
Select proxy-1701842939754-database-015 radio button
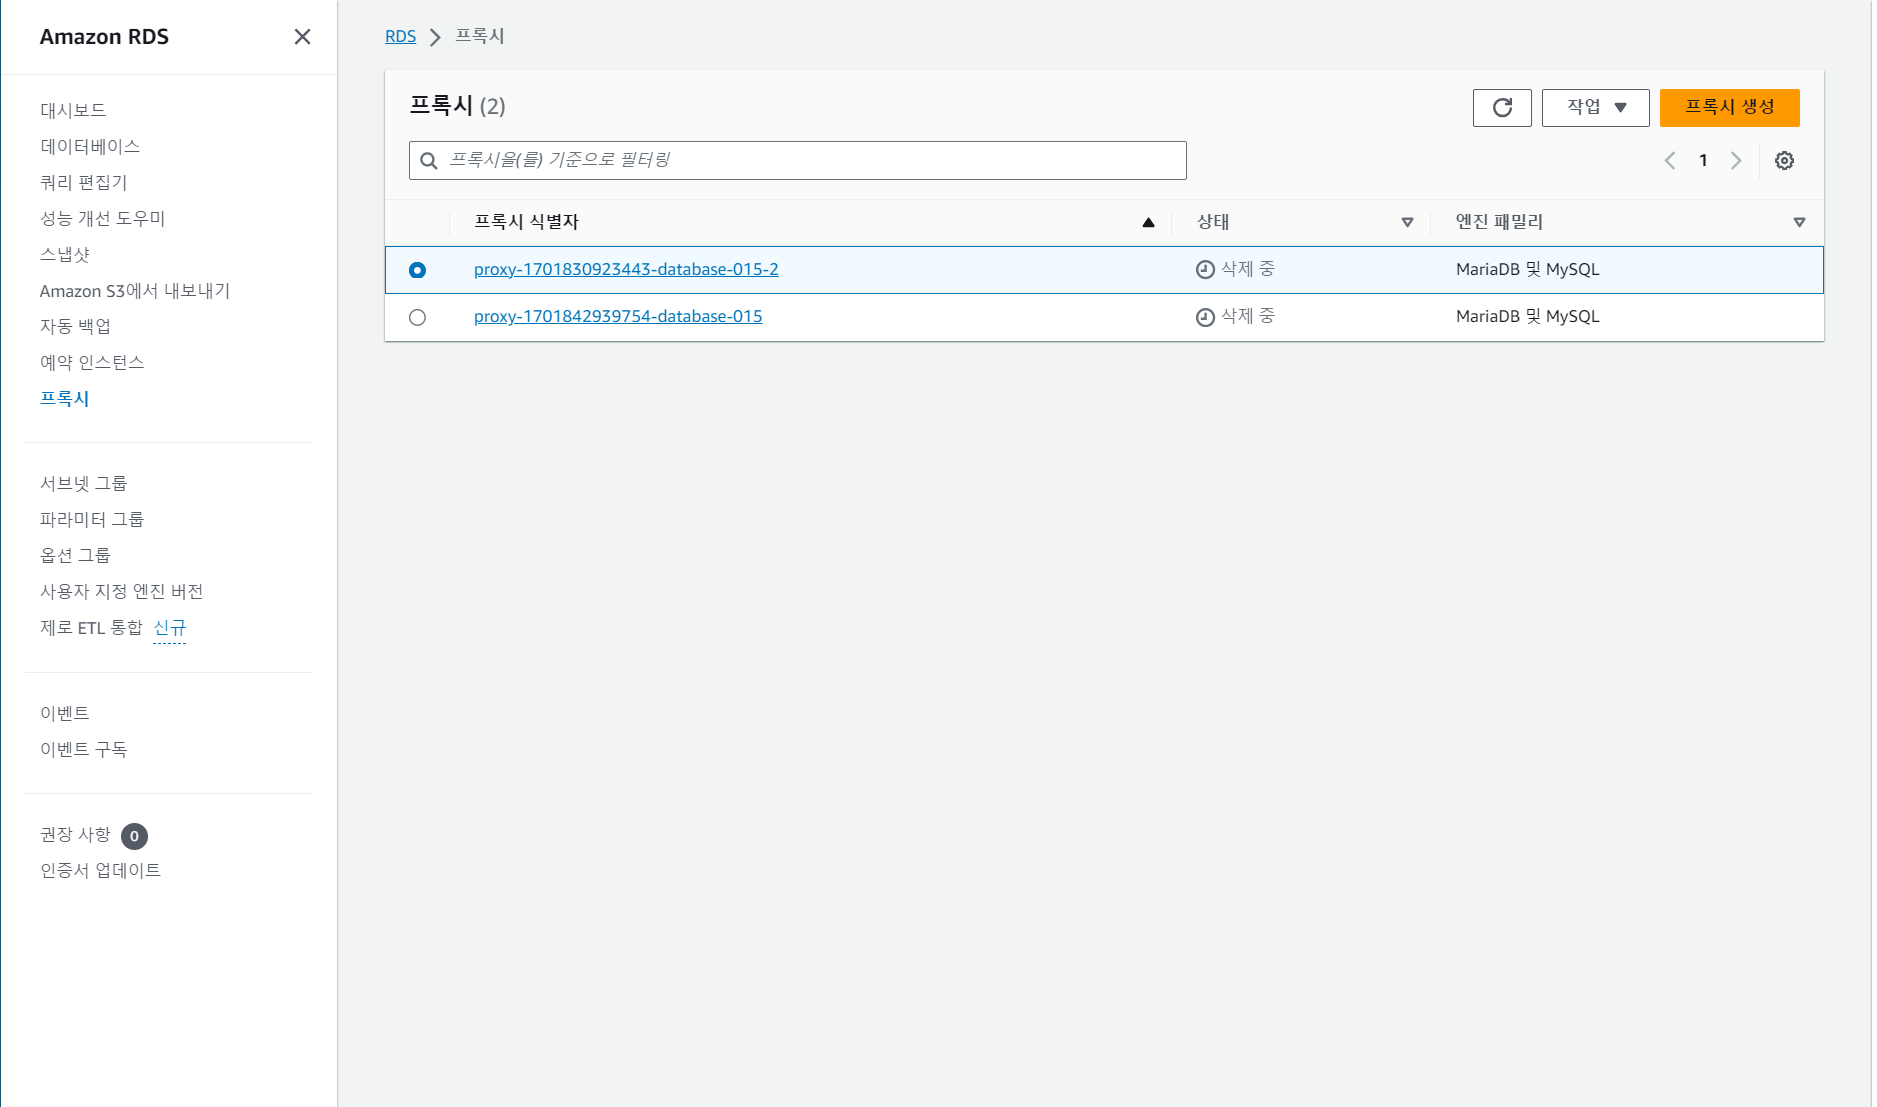[417, 317]
